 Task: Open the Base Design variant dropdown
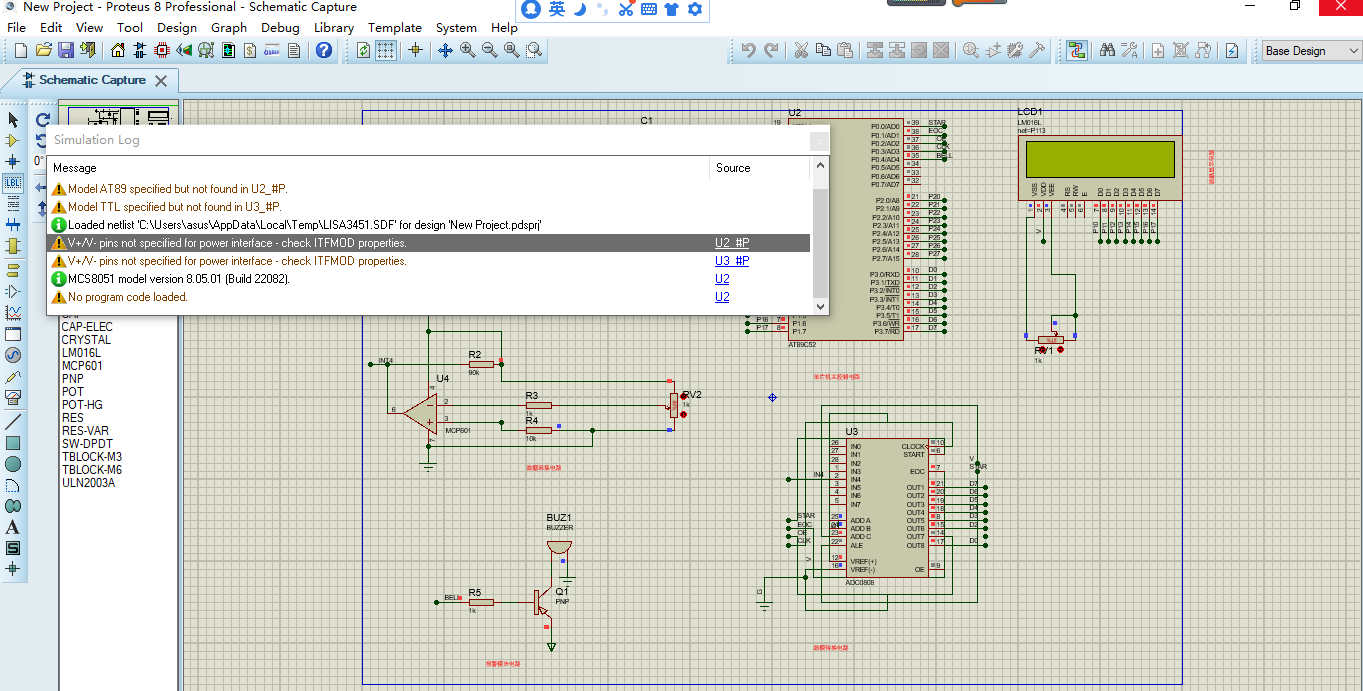click(x=1311, y=50)
